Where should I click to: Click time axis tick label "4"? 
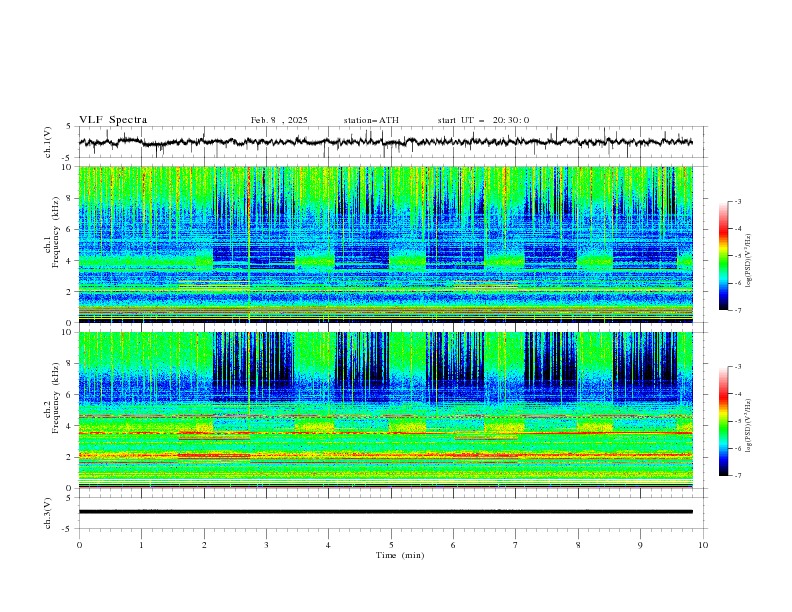328,545
